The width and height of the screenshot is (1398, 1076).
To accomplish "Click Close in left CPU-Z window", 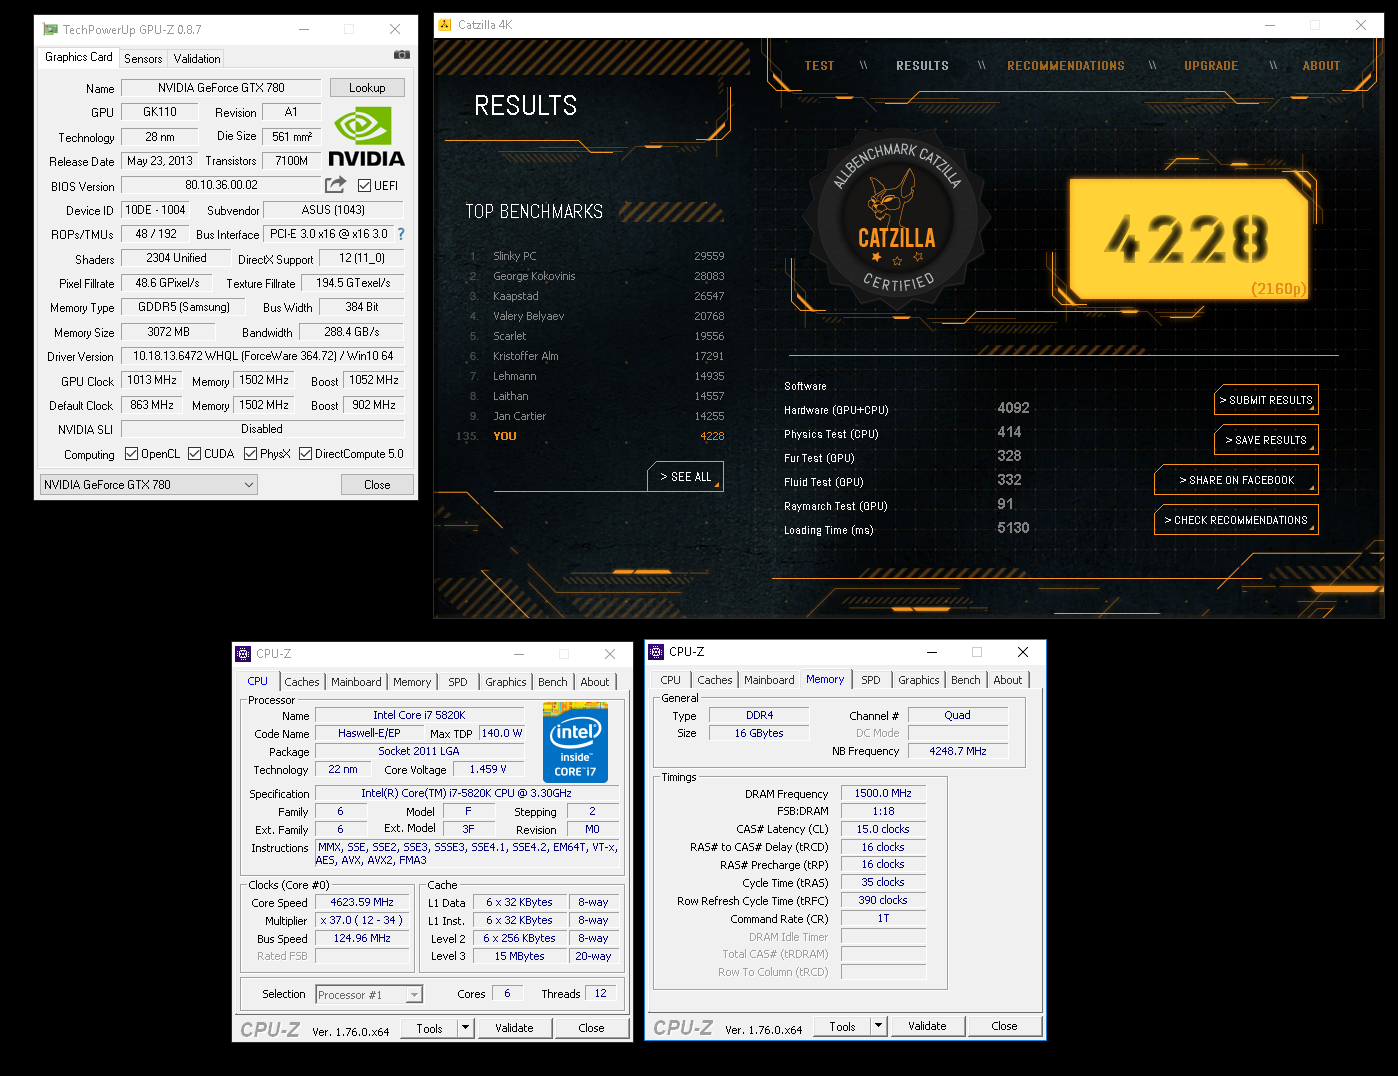I will coord(591,1028).
